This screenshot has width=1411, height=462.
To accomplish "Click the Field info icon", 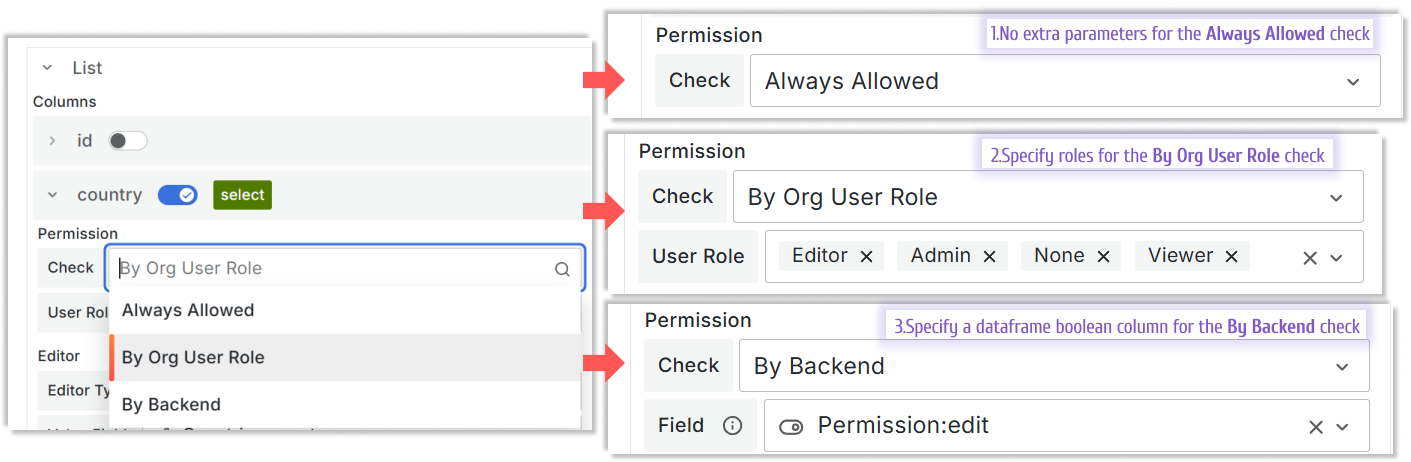I will [732, 426].
